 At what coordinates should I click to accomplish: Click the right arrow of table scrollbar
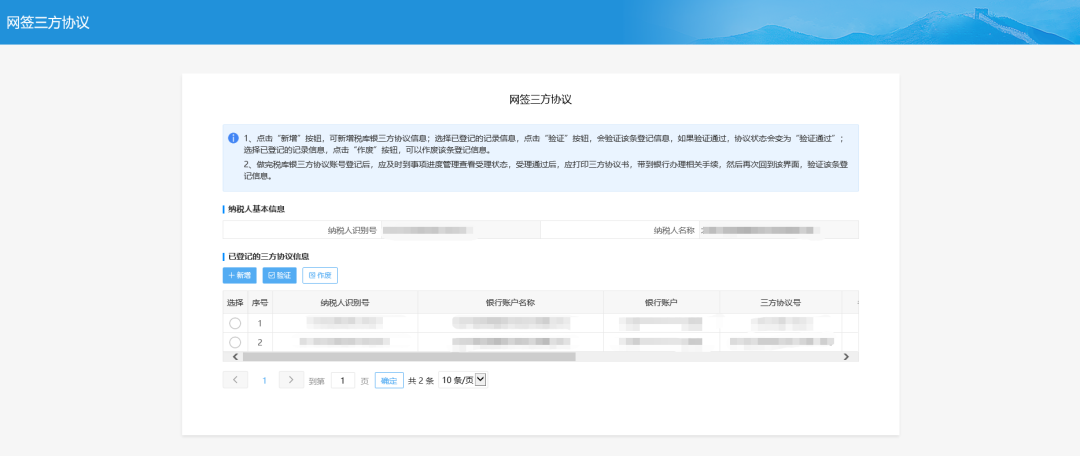click(x=846, y=357)
